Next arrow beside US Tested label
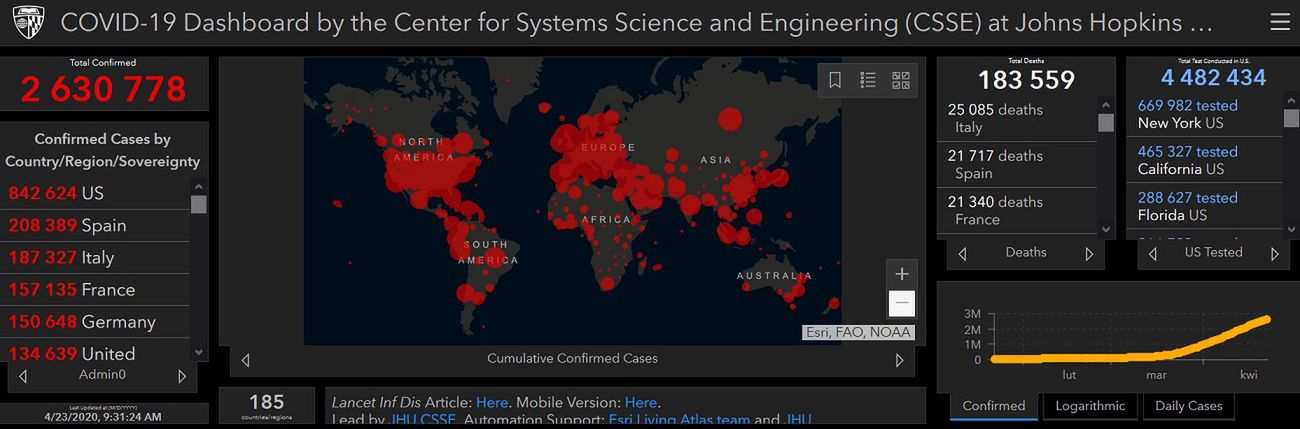Image resolution: width=1300 pixels, height=429 pixels. tap(1274, 254)
